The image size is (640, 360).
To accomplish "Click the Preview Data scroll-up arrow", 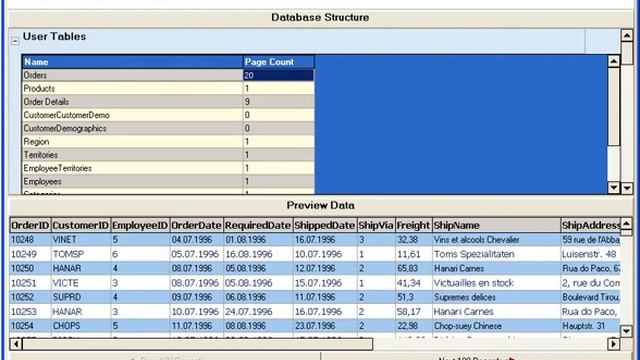I will pos(626,223).
